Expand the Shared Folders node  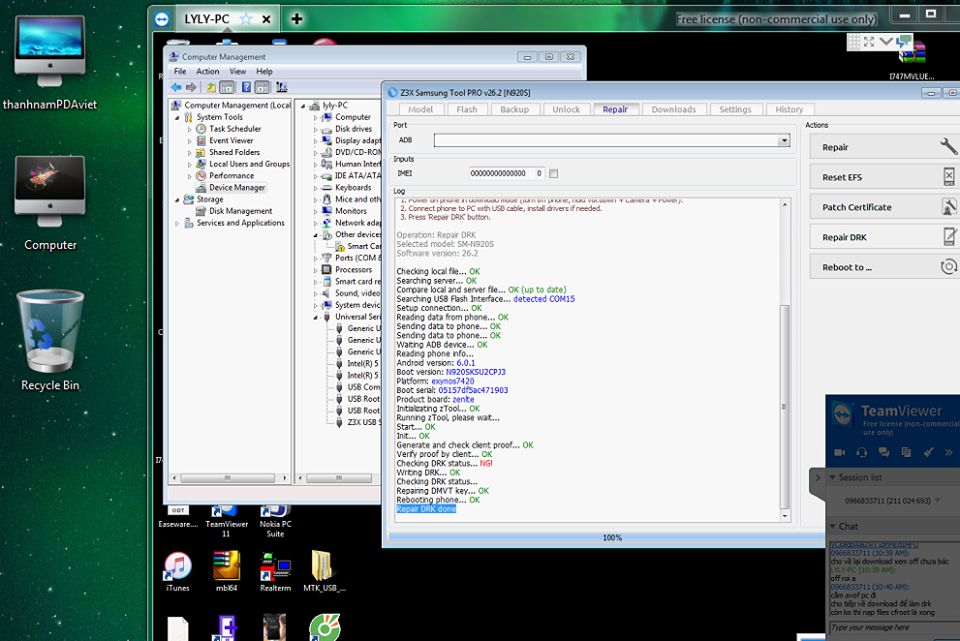coord(189,152)
